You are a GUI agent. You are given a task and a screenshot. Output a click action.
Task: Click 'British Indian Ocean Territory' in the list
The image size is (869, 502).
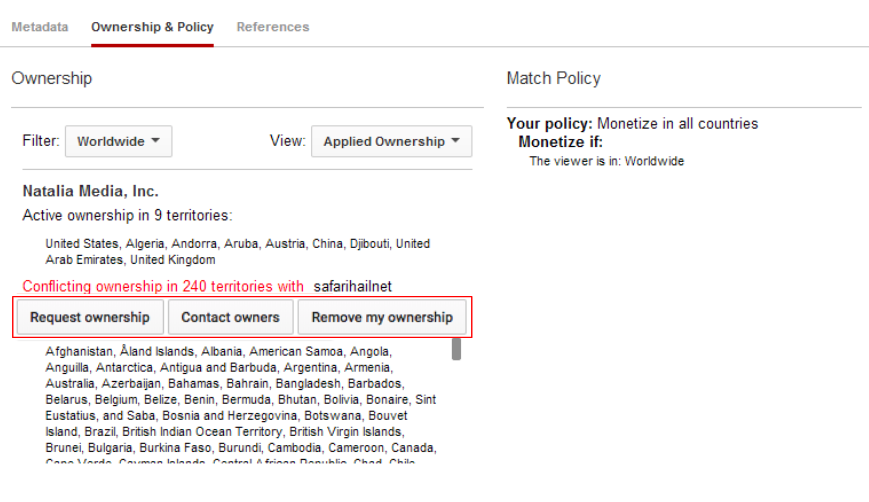coord(202,432)
